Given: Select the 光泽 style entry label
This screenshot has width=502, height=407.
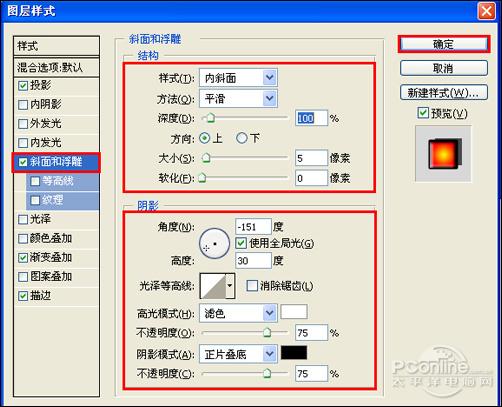Looking at the screenshot, I should (41, 219).
